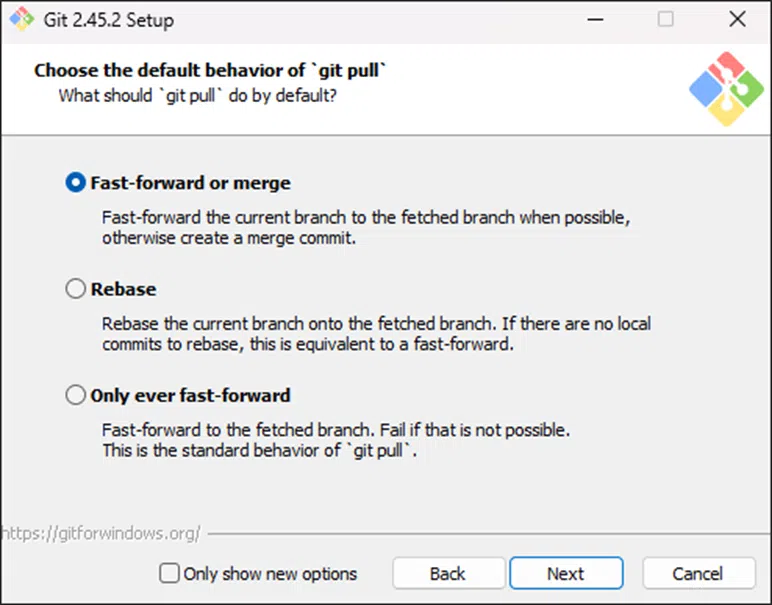The width and height of the screenshot is (772, 605).
Task: Click the description text under the Rebase option
Action: [x=376, y=334]
